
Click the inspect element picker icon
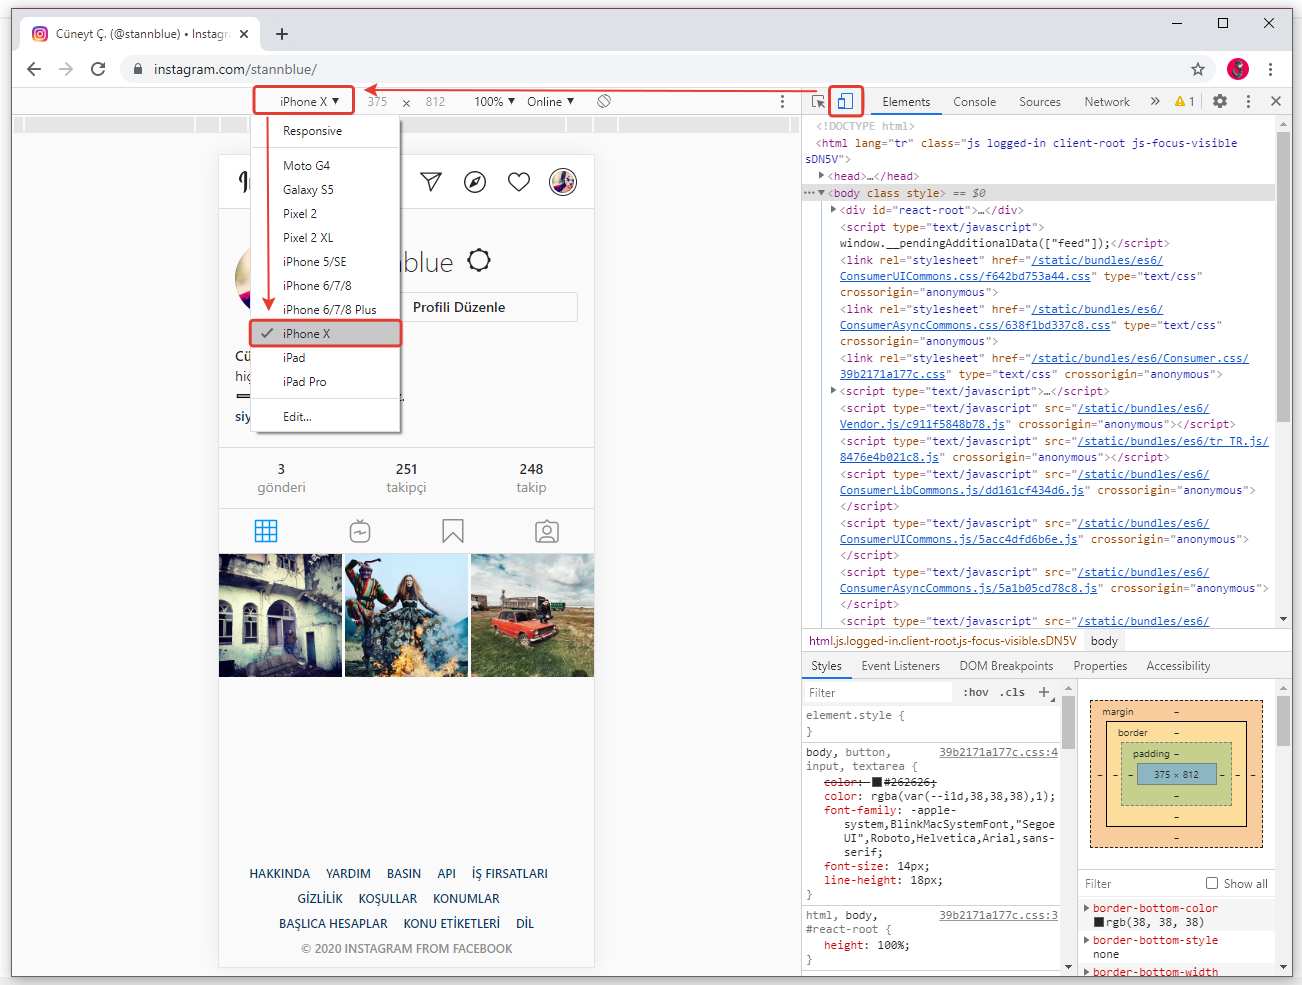(818, 101)
